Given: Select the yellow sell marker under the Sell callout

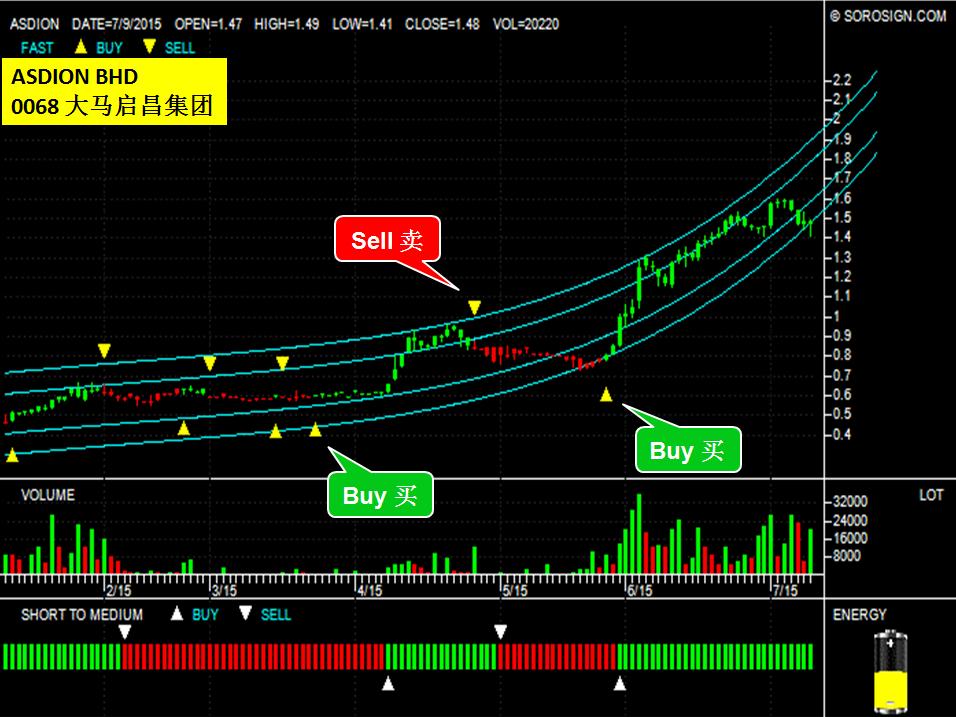Looking at the screenshot, I should 474,307.
